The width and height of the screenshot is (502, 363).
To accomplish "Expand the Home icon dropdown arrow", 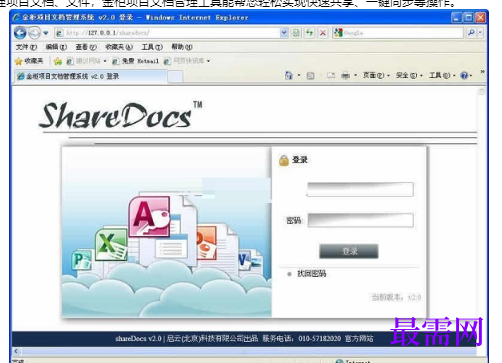I will 299,76.
